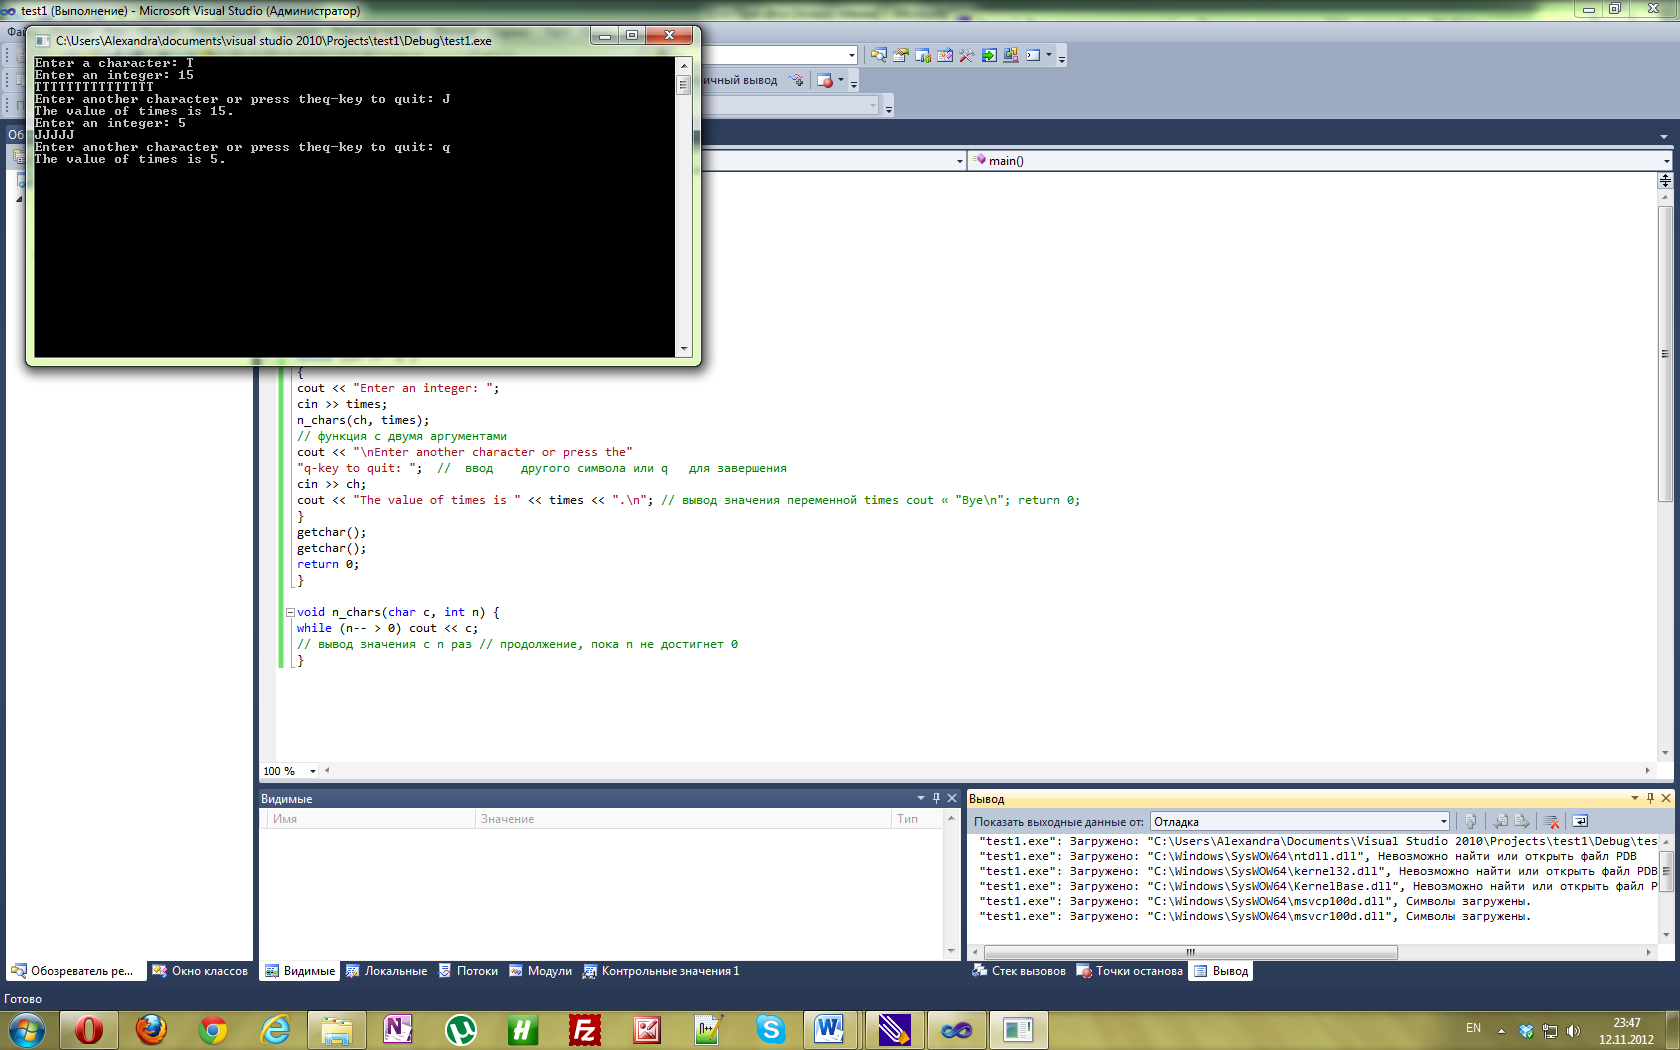Switch to the Потоки tab
The width and height of the screenshot is (1680, 1050).
click(468, 971)
